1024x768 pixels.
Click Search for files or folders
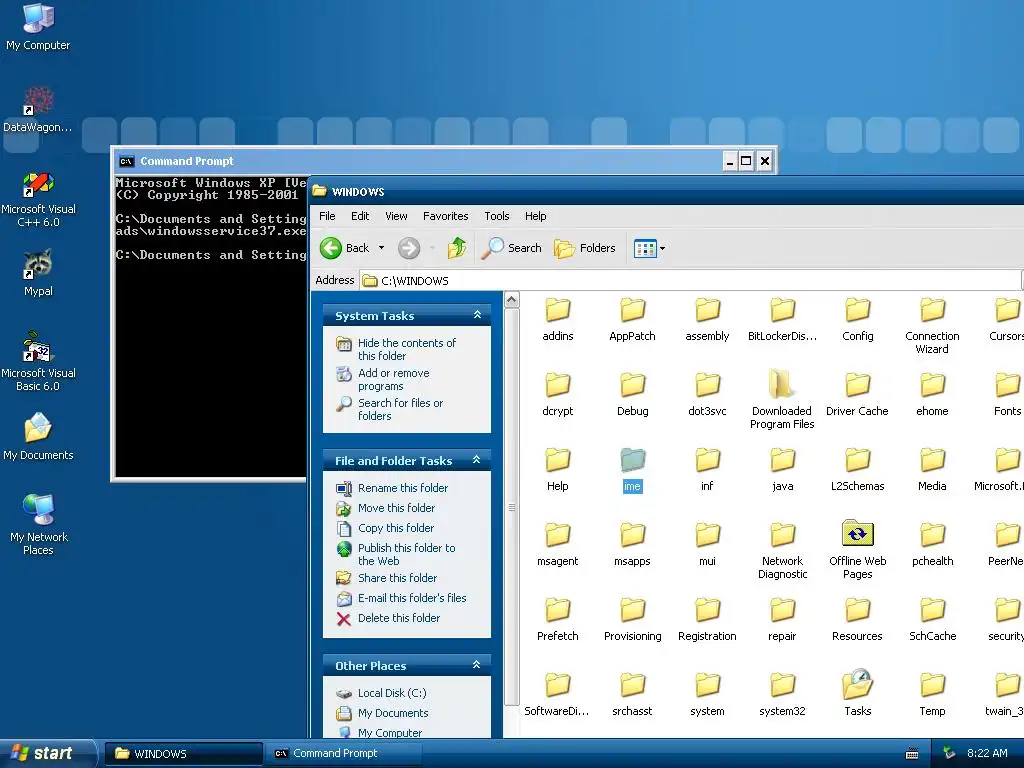click(391, 409)
